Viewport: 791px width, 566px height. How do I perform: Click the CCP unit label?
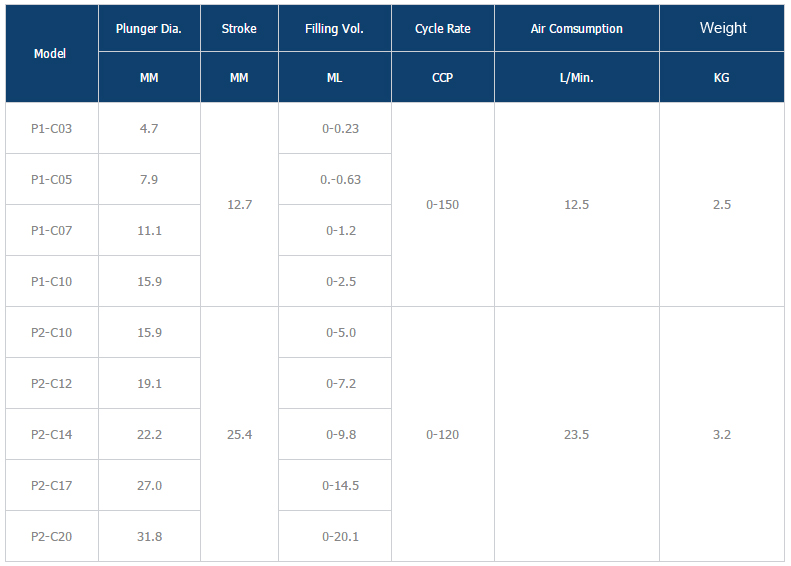[x=442, y=77]
